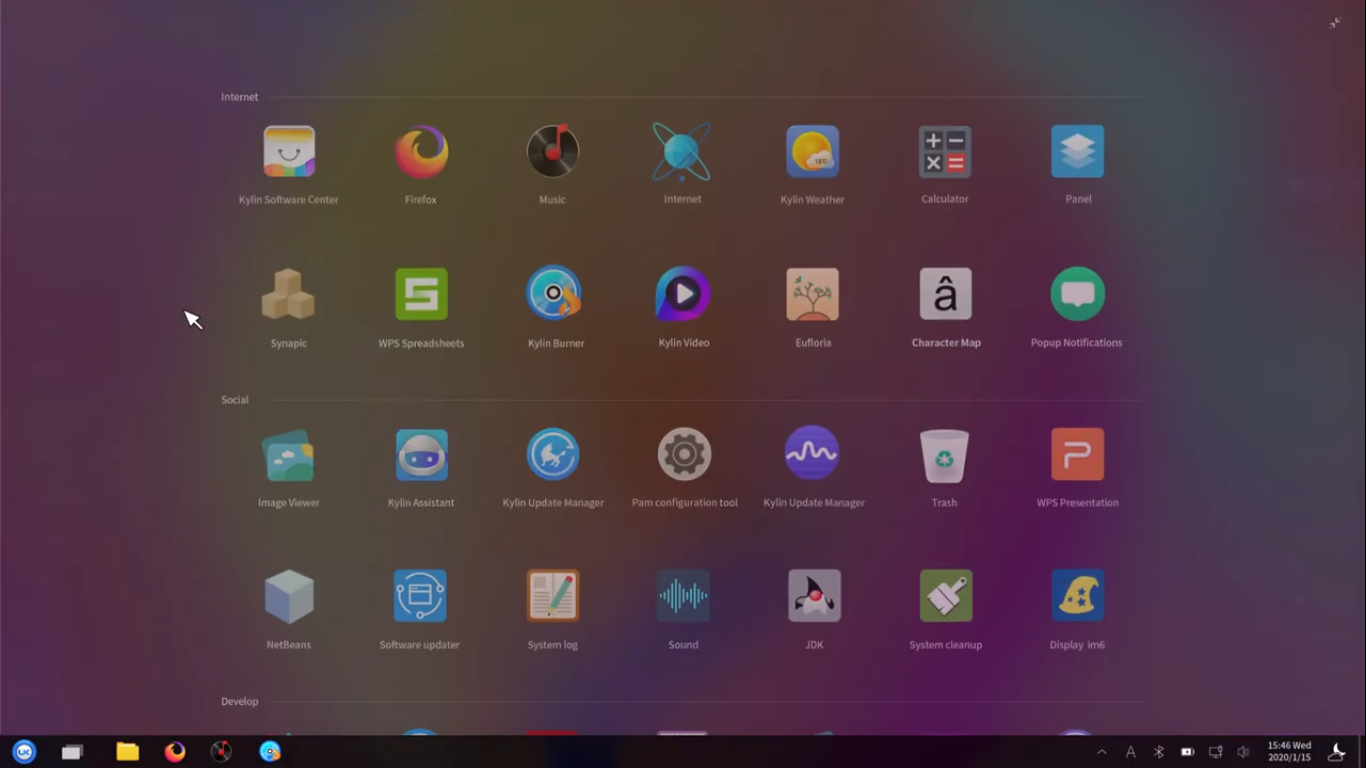Screen dimensions: 1366x768
Task: Launch WPS Presentation
Action: [x=1077, y=453]
